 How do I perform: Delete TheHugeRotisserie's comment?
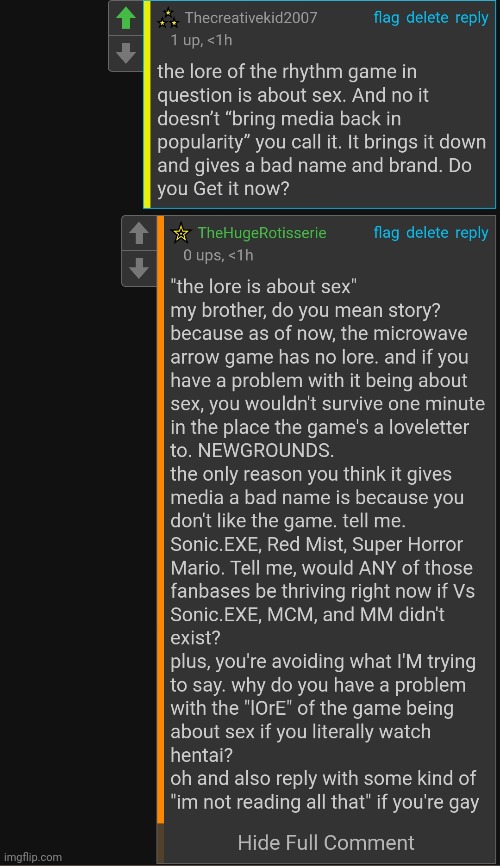[x=427, y=233]
